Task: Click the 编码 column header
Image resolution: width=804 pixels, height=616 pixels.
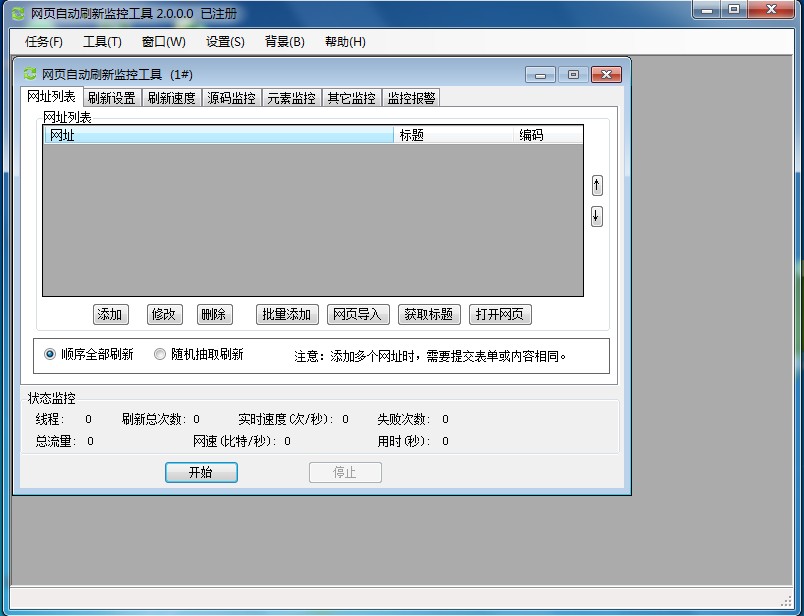Action: coord(548,135)
